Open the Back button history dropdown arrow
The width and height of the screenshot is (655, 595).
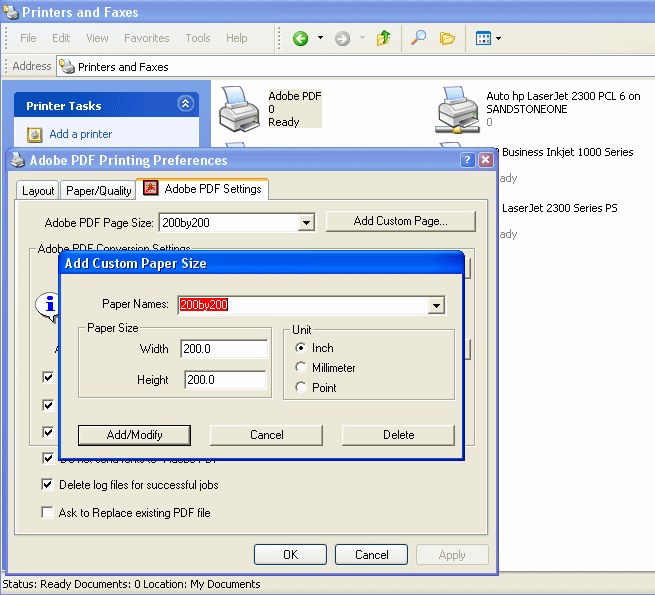tap(320, 38)
